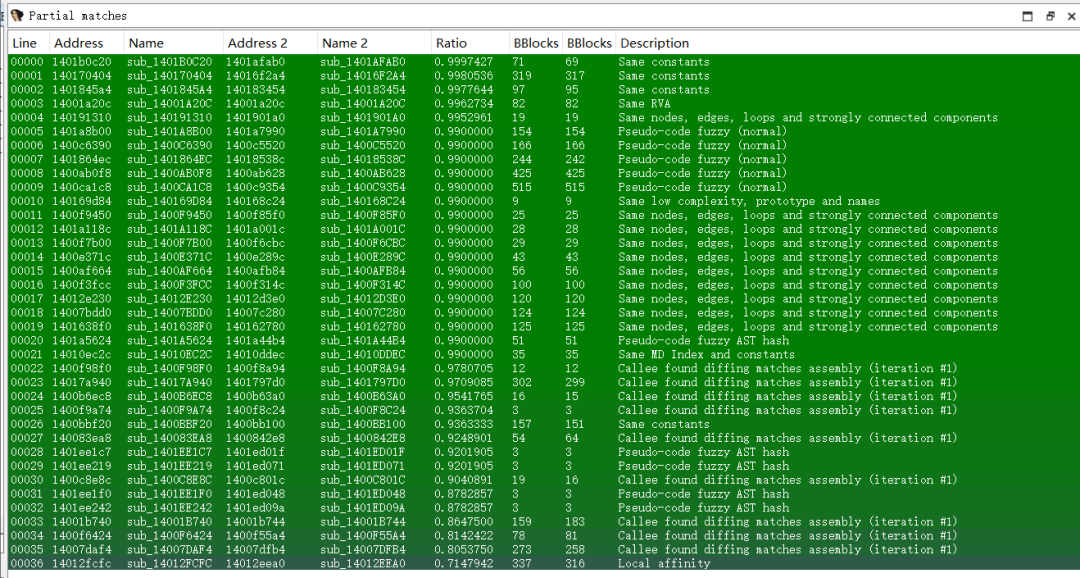Viewport: 1080px width, 578px height.
Task: Select address 1401638f0
Action: pyautogui.click(x=82, y=327)
